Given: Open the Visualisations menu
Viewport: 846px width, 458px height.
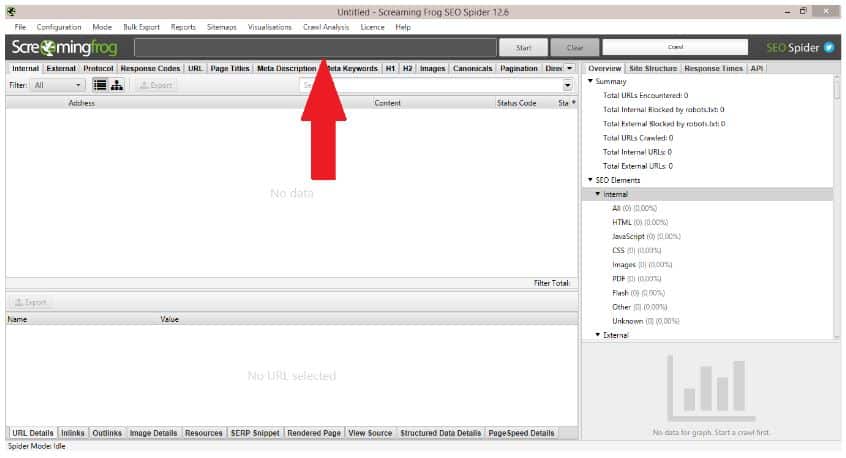Looking at the screenshot, I should click(270, 27).
